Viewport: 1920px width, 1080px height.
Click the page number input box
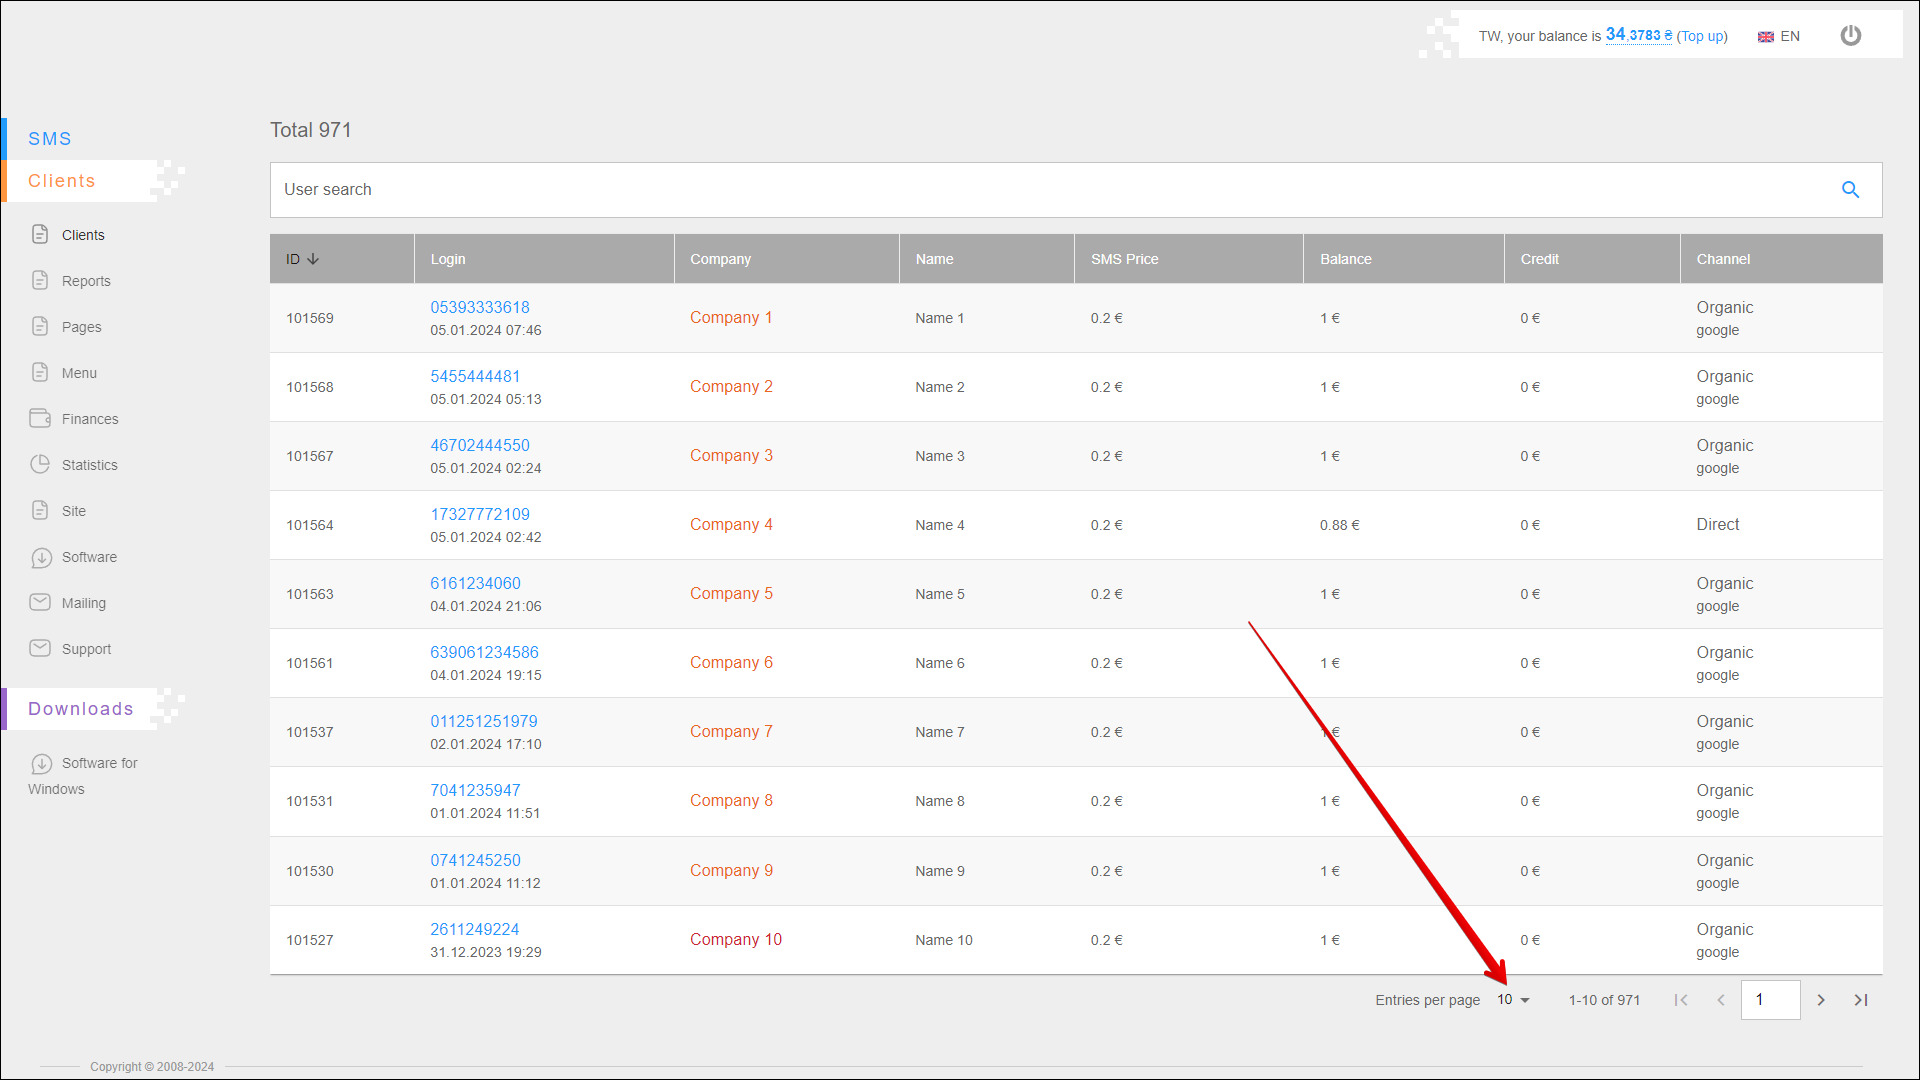(x=1770, y=1000)
